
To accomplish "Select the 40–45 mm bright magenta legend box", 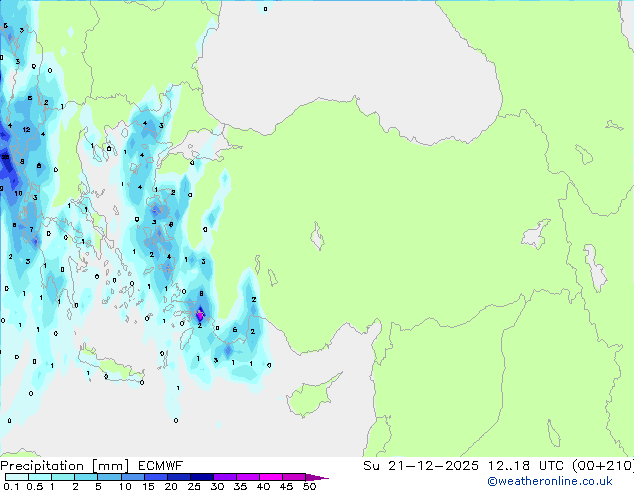I will pyautogui.click(x=271, y=477).
